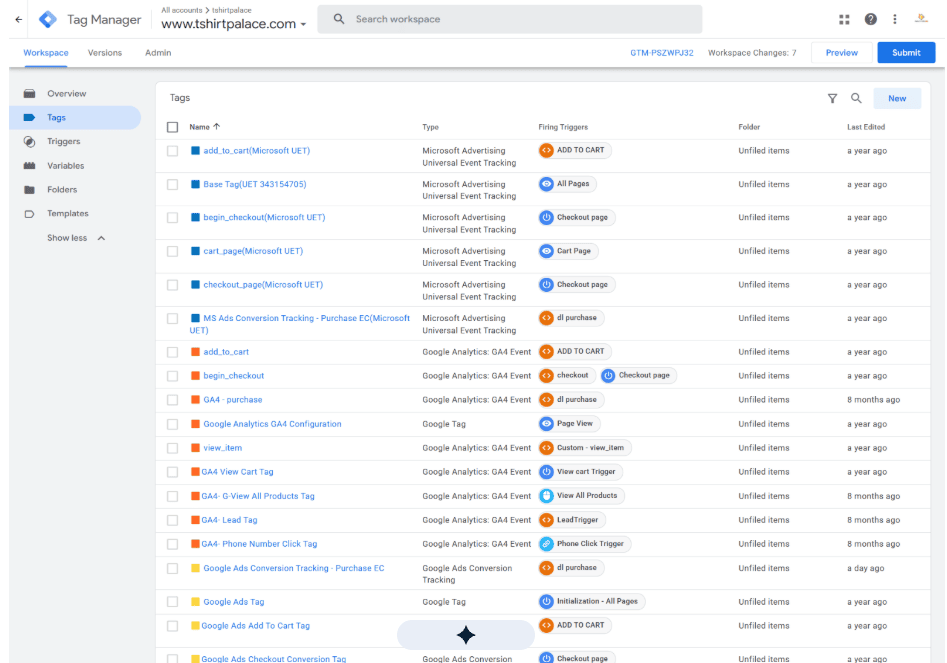Click the View cart Trigger chip
The image size is (947, 663).
click(580, 472)
